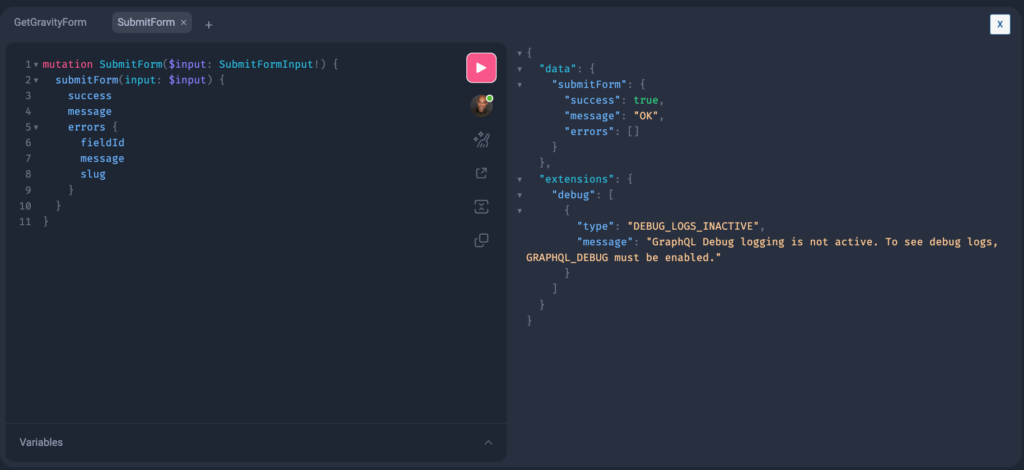Collapse the errors block on line 5
The width and height of the screenshot is (1024, 470).
point(36,127)
